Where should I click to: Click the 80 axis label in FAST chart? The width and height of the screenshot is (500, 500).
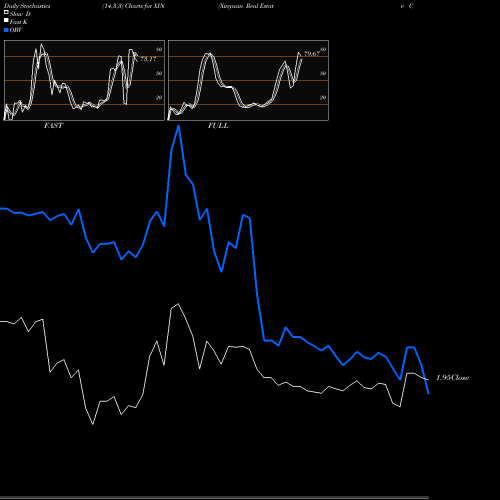point(159,49)
